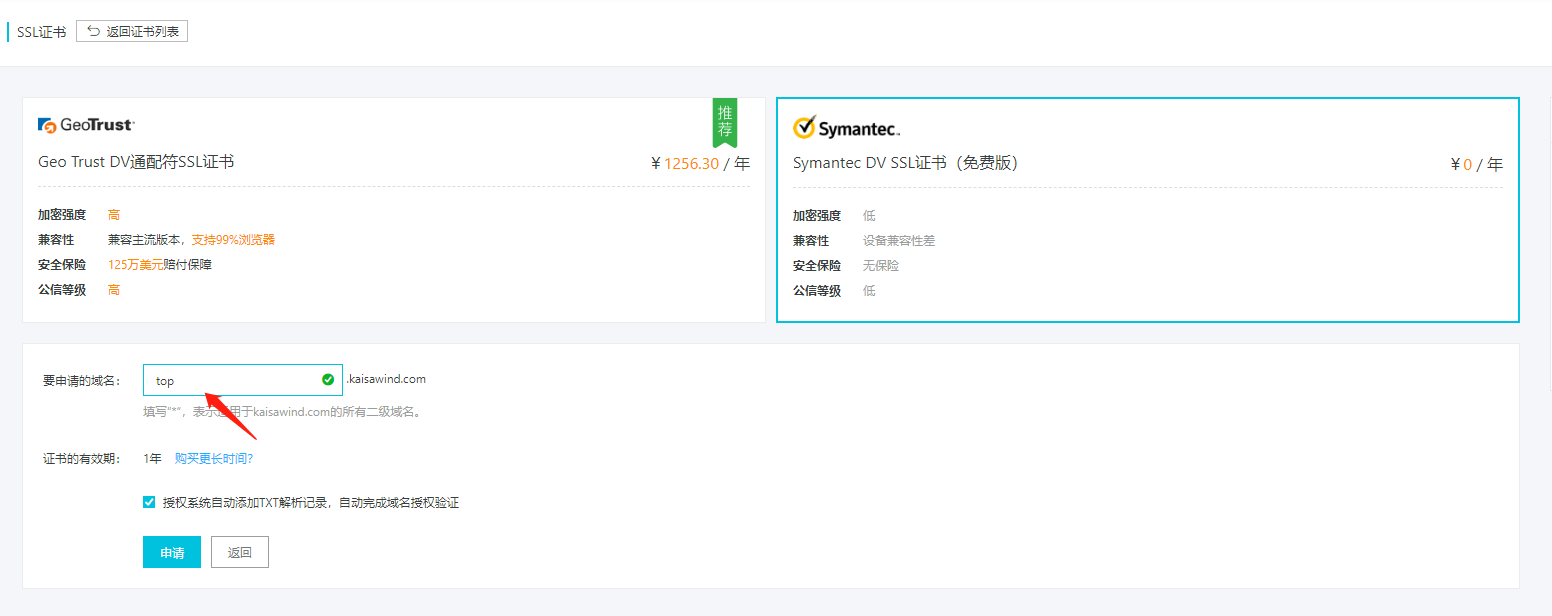
Task: Click the 无保险 text
Action: pyautogui.click(x=881, y=266)
